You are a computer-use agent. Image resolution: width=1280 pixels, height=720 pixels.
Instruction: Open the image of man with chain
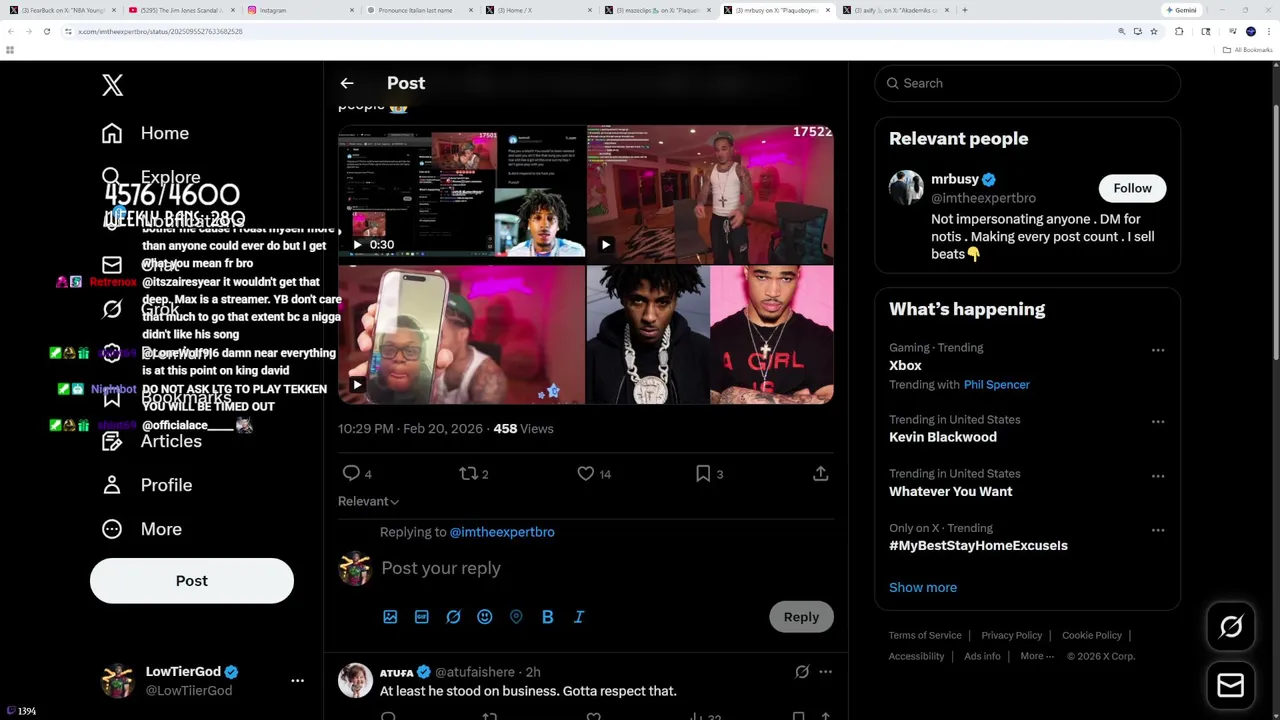[648, 335]
